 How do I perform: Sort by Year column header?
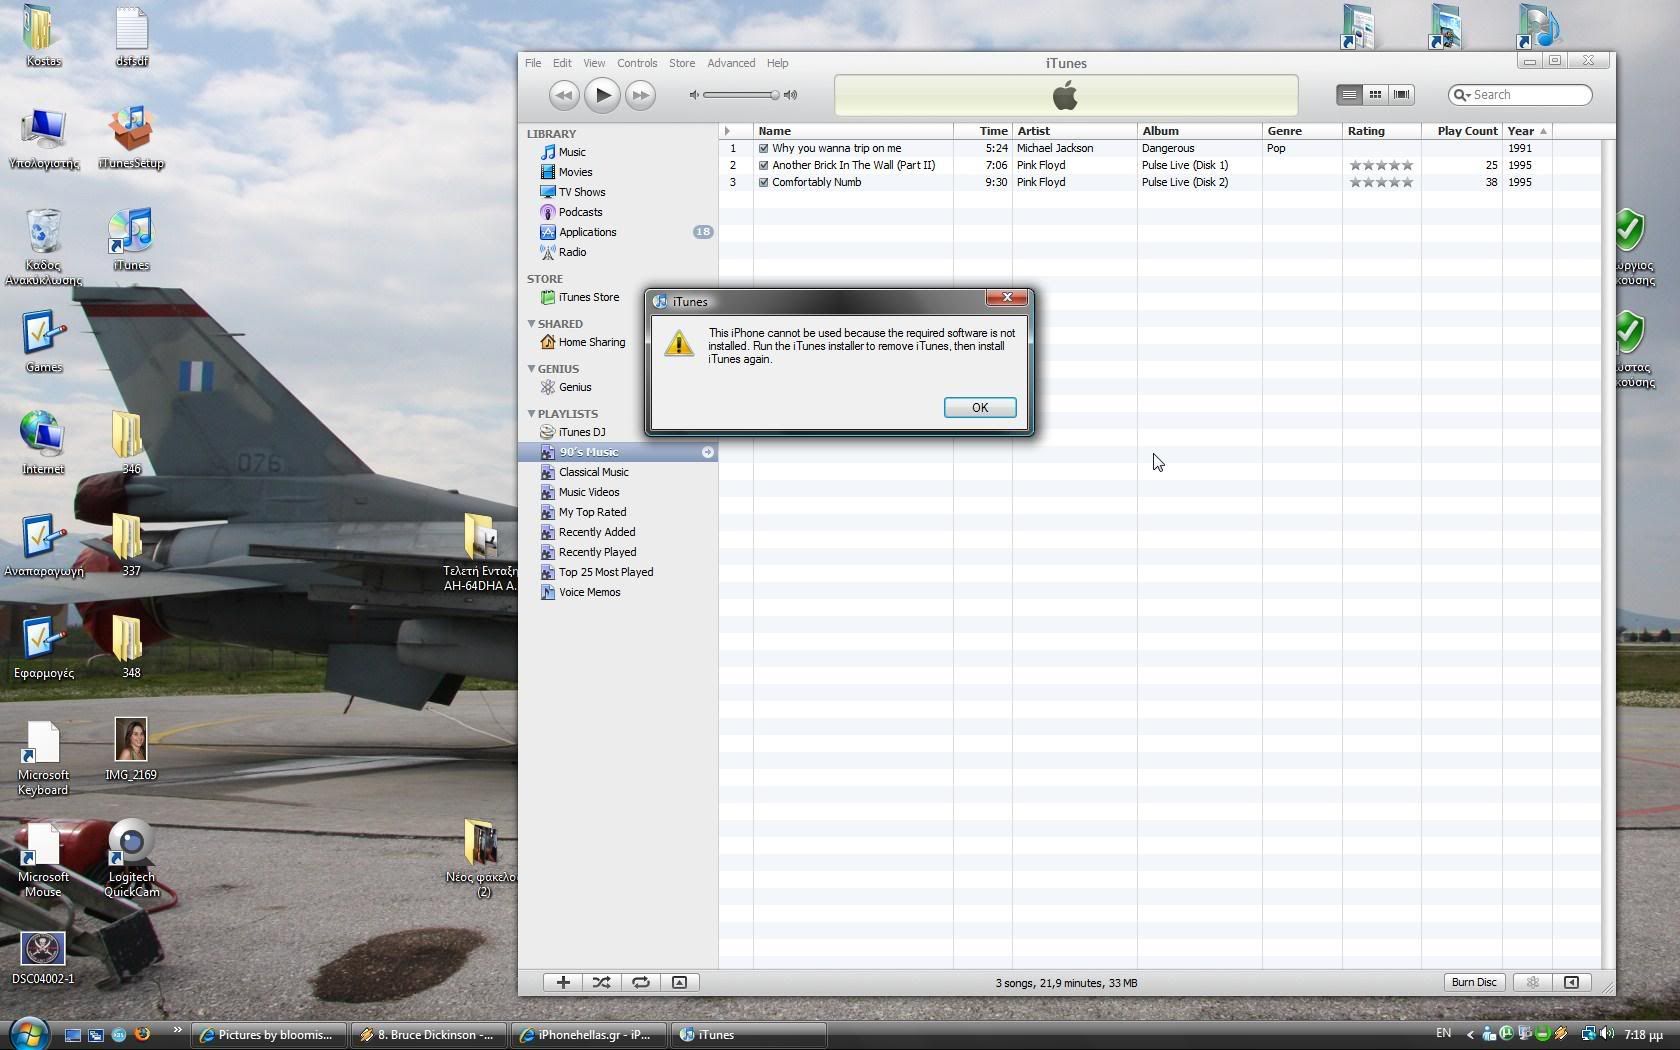click(1527, 131)
